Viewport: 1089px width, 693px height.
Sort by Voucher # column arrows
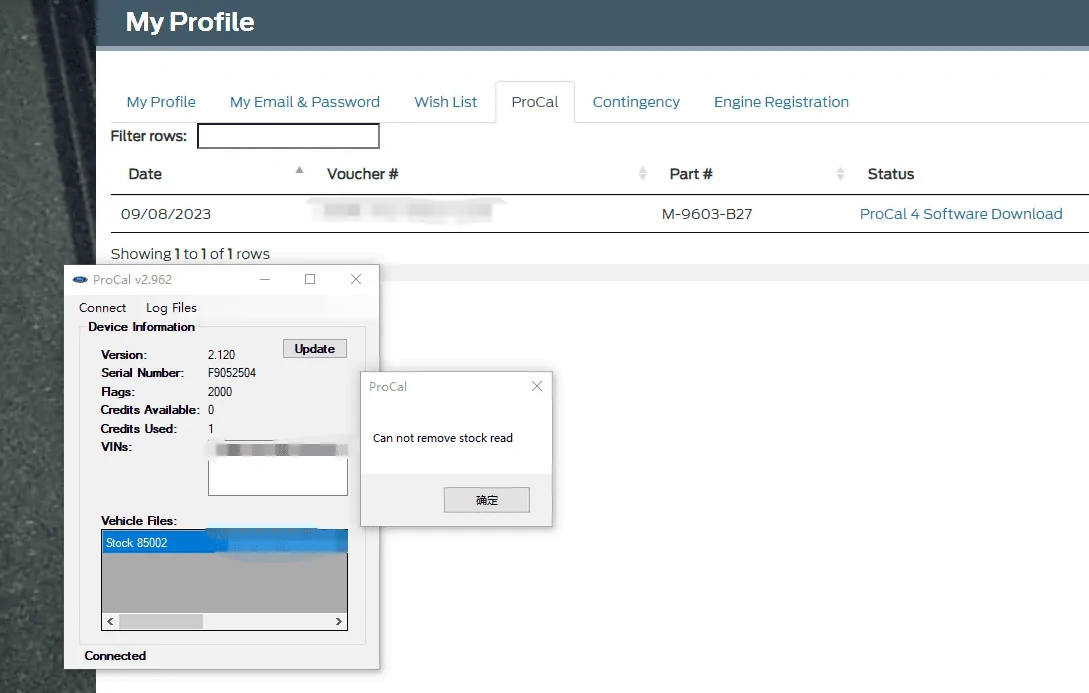[x=642, y=174]
